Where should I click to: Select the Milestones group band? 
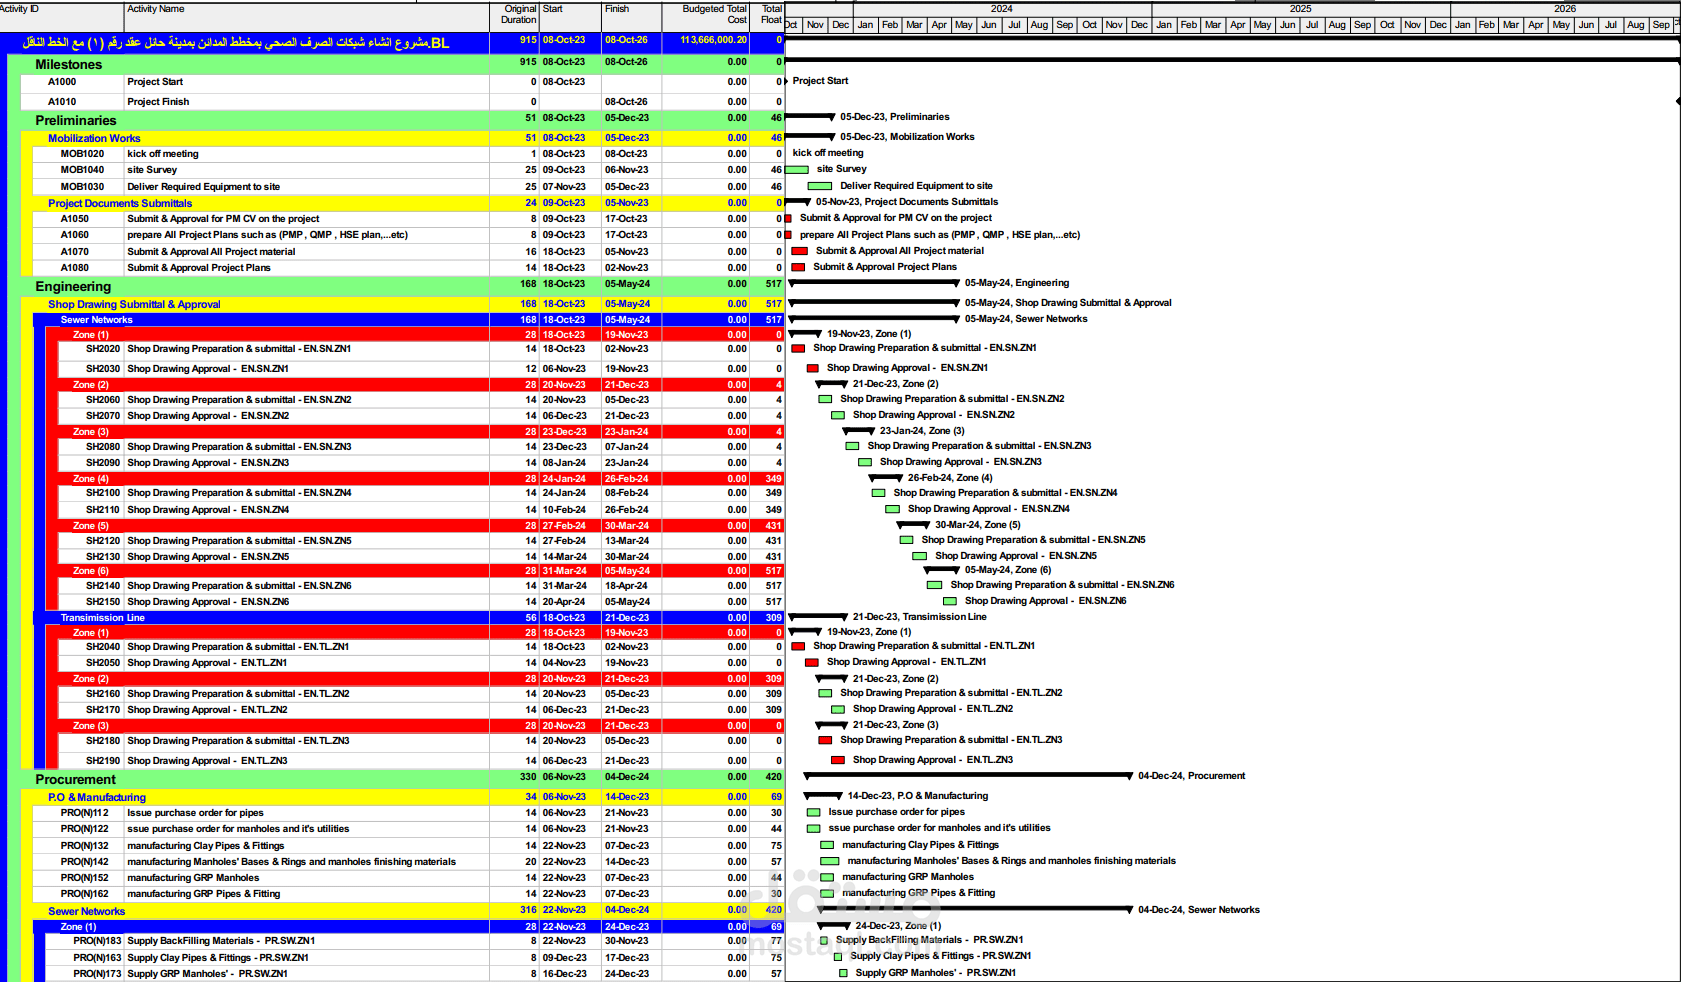tap(395, 64)
